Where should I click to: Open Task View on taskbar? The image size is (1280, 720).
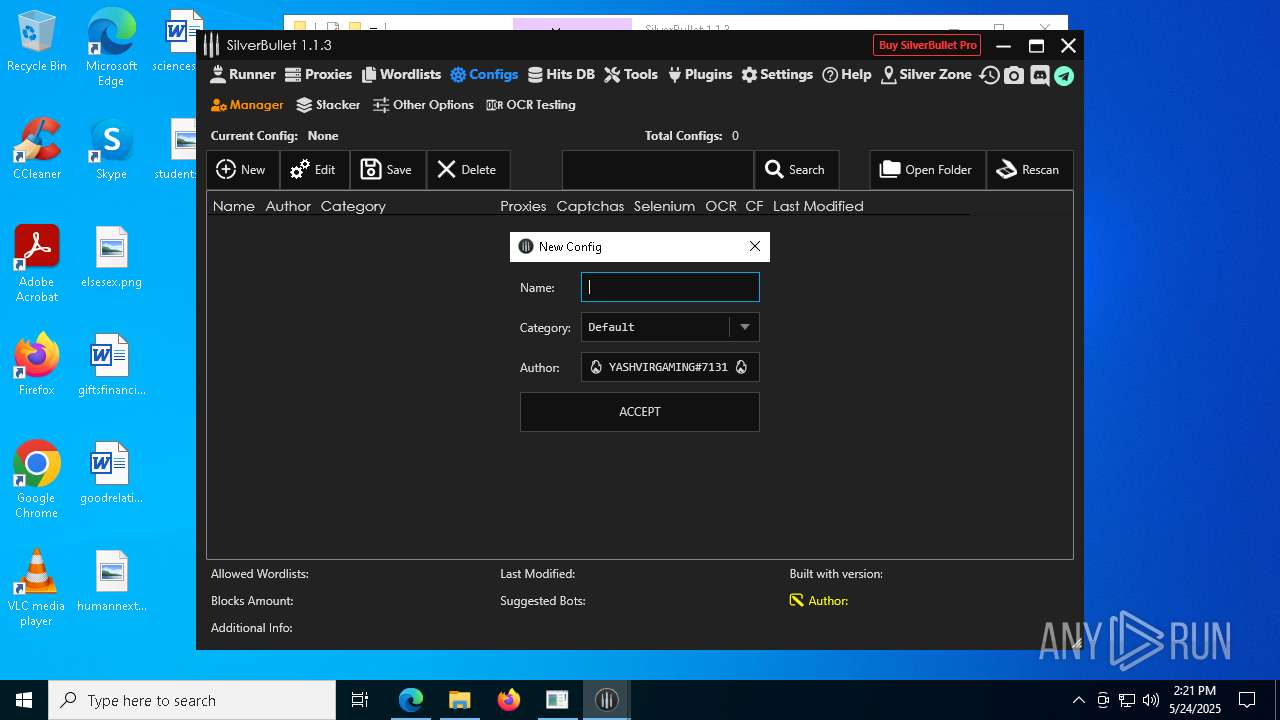360,700
